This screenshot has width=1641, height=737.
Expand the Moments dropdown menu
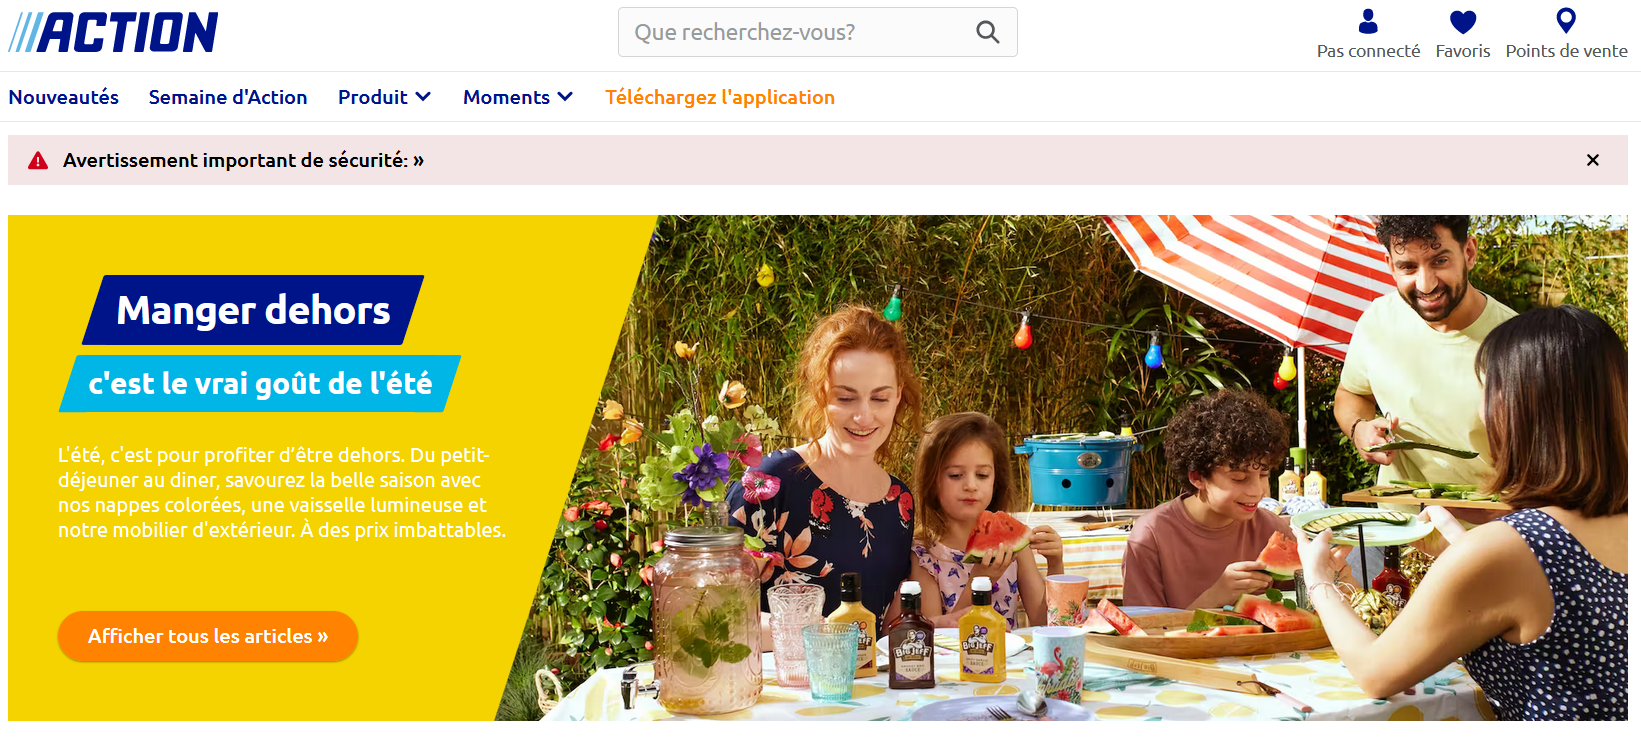[x=517, y=97]
